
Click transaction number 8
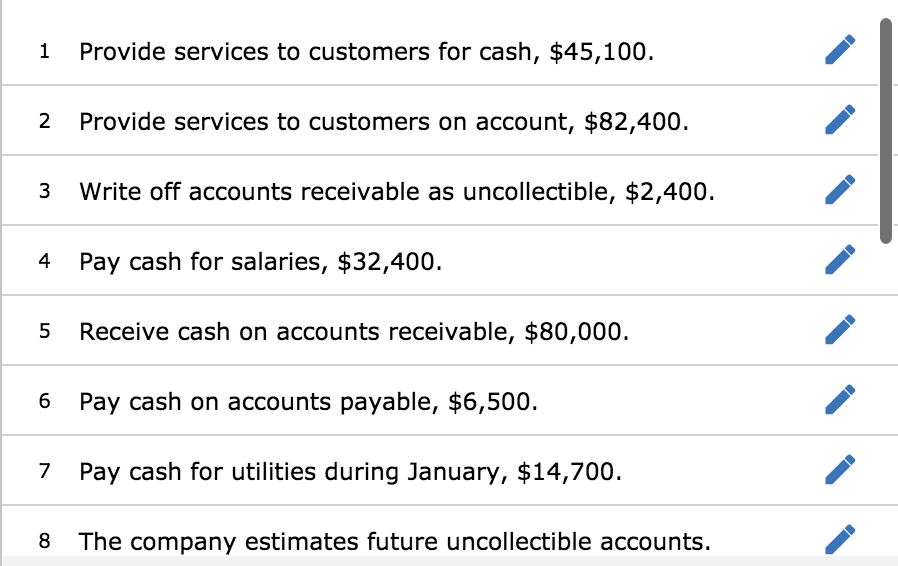(44, 541)
